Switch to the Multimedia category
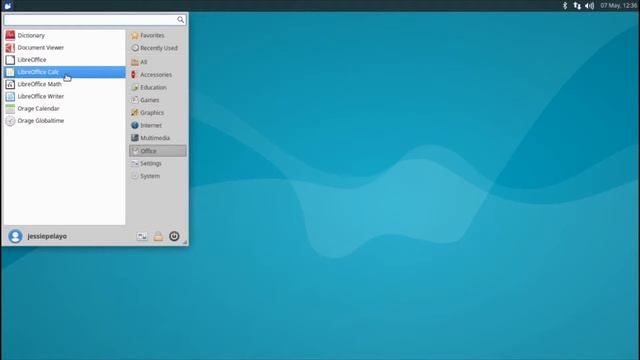This screenshot has width=640, height=360. tap(158, 138)
